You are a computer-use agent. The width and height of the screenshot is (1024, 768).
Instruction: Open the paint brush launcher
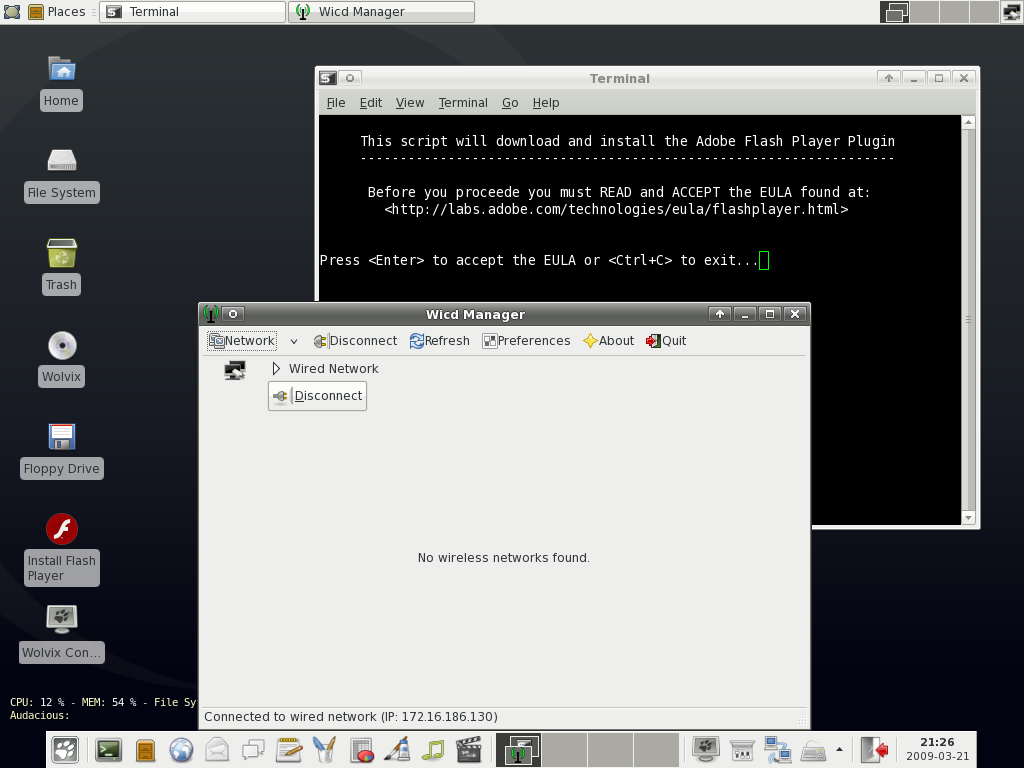397,750
